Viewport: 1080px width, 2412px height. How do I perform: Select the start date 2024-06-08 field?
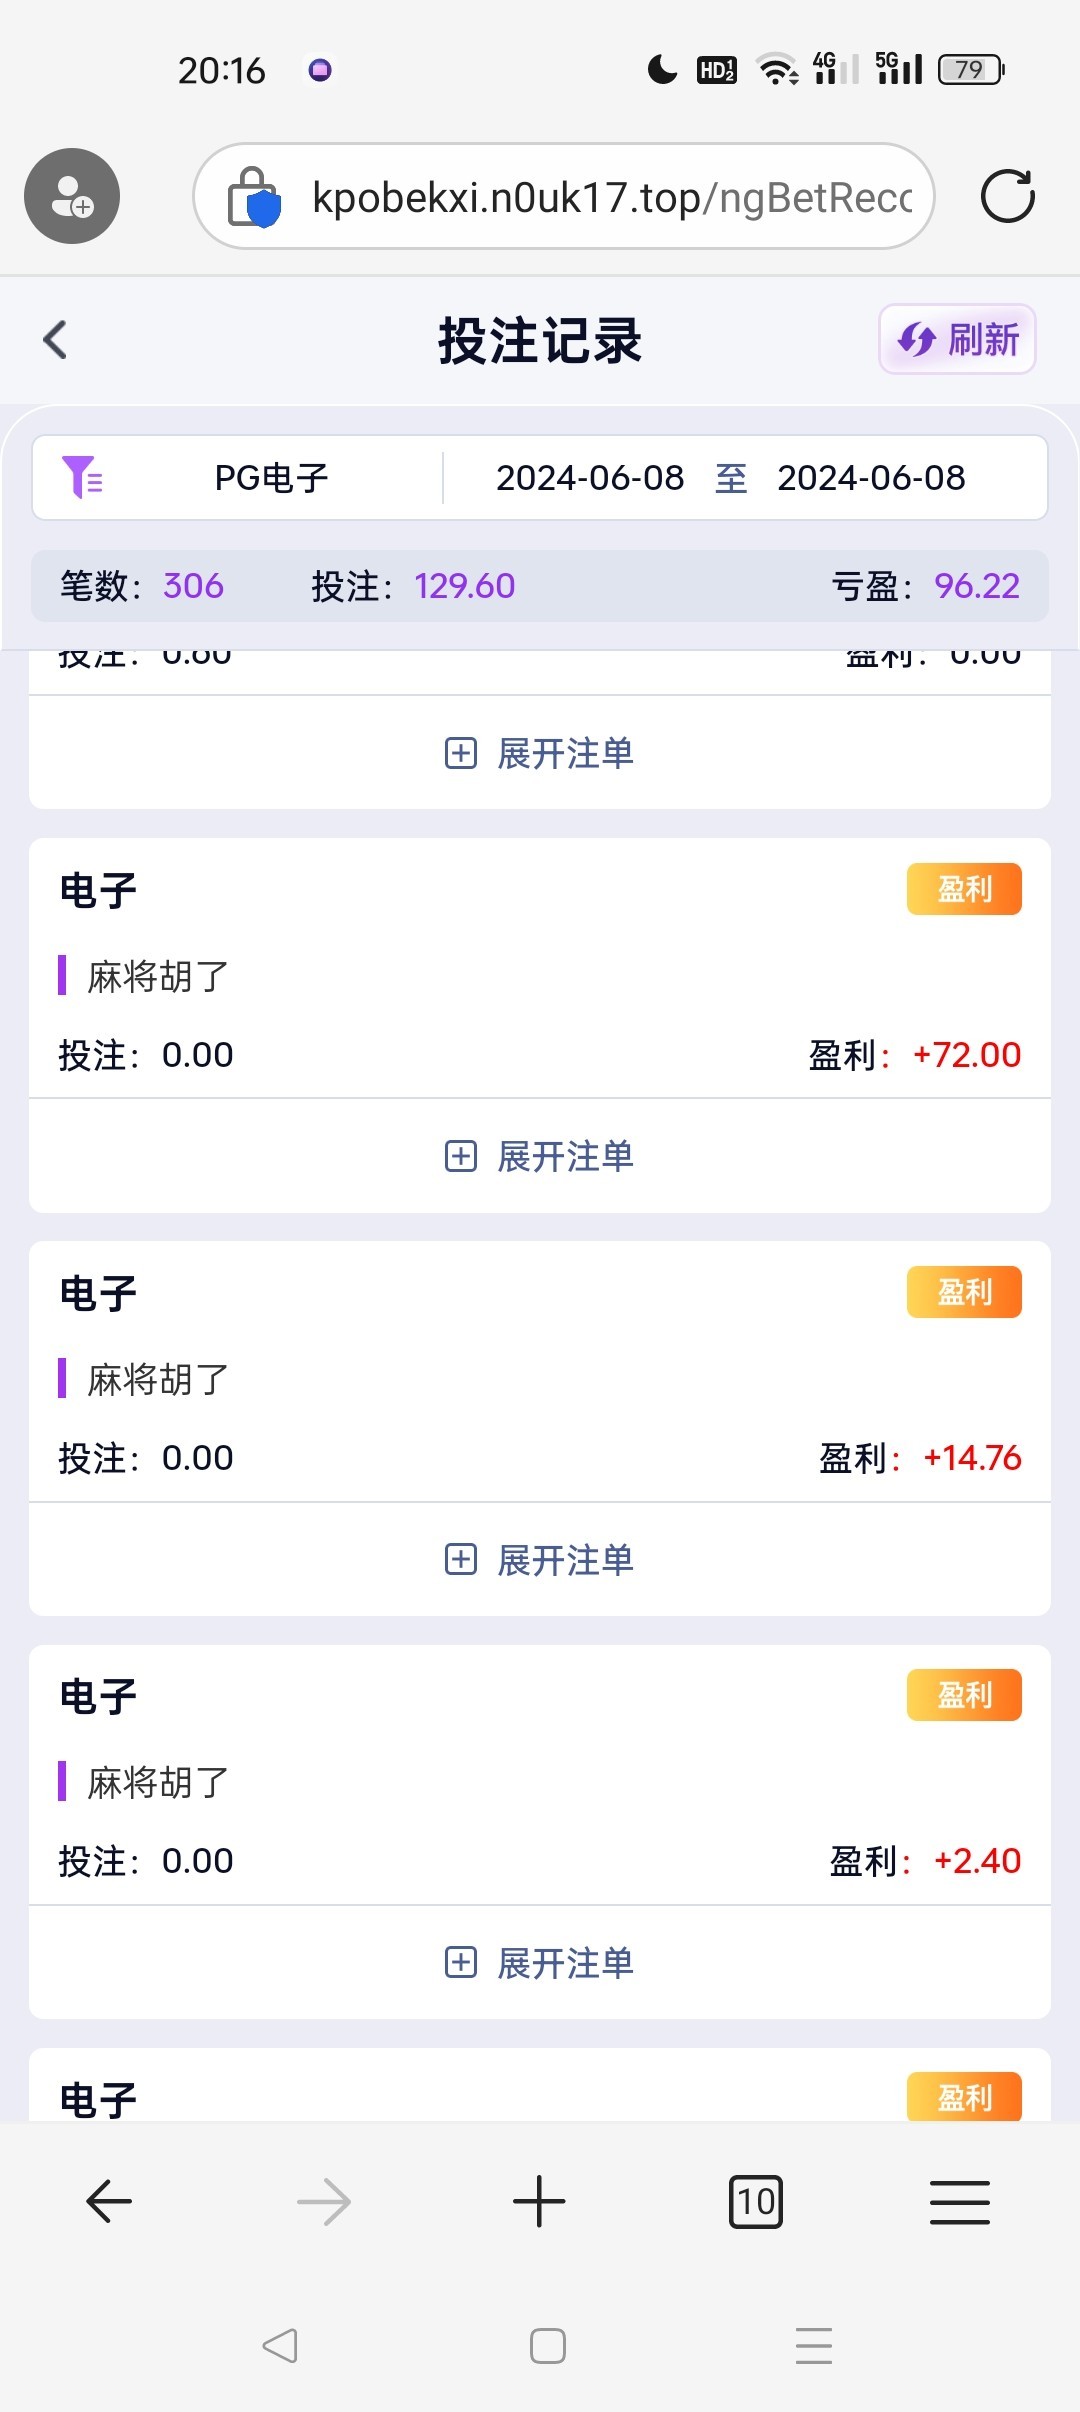point(590,478)
